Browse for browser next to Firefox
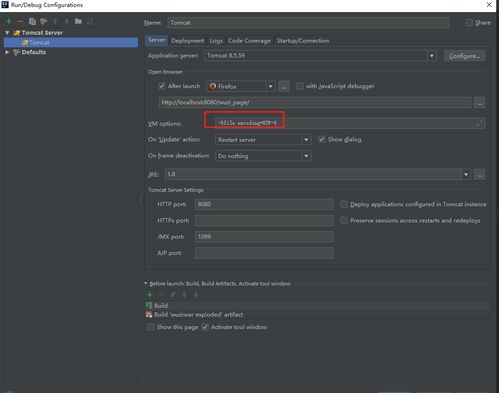Viewport: 499px width, 393px height. click(284, 86)
